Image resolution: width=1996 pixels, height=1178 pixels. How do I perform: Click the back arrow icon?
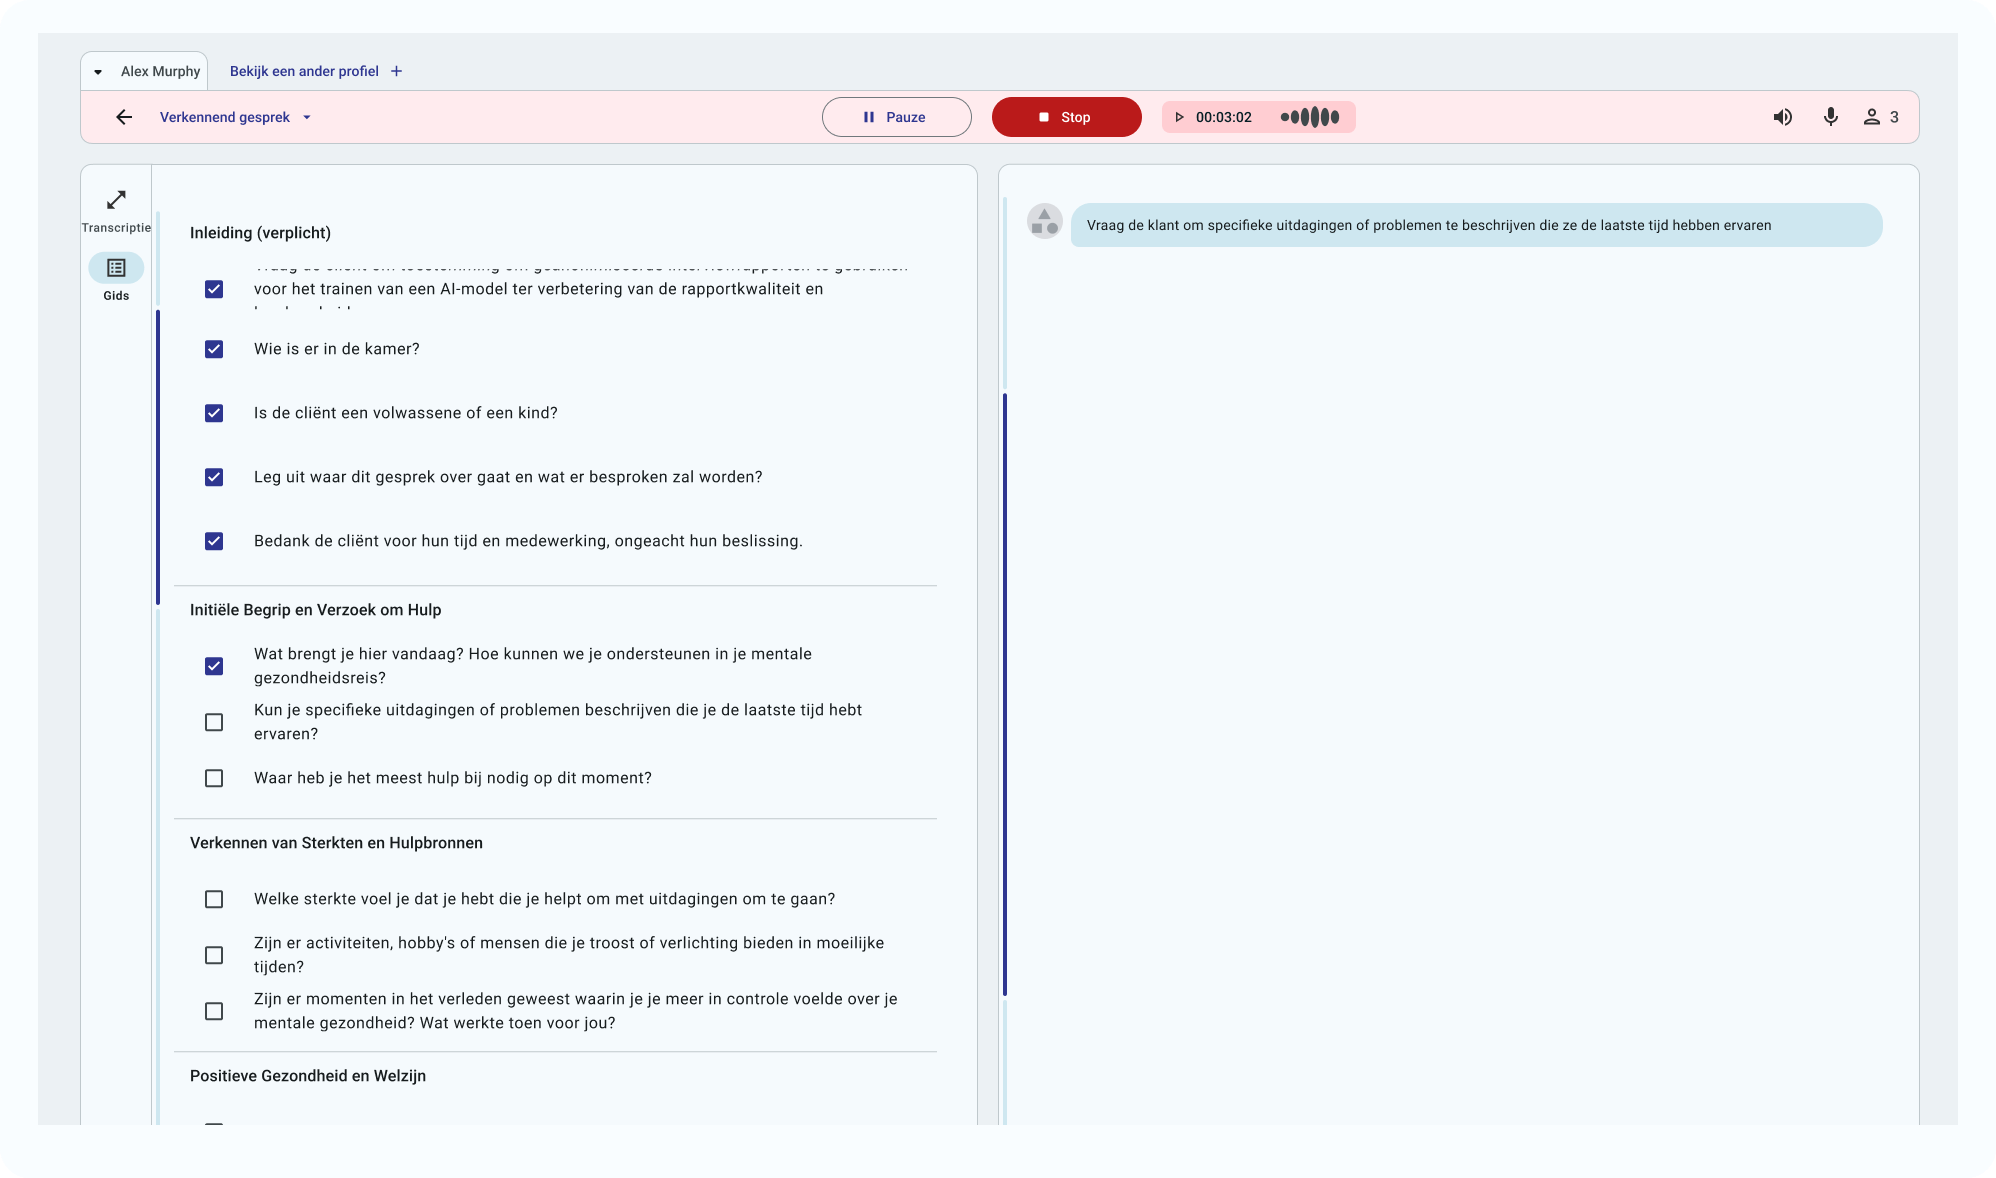(x=124, y=117)
